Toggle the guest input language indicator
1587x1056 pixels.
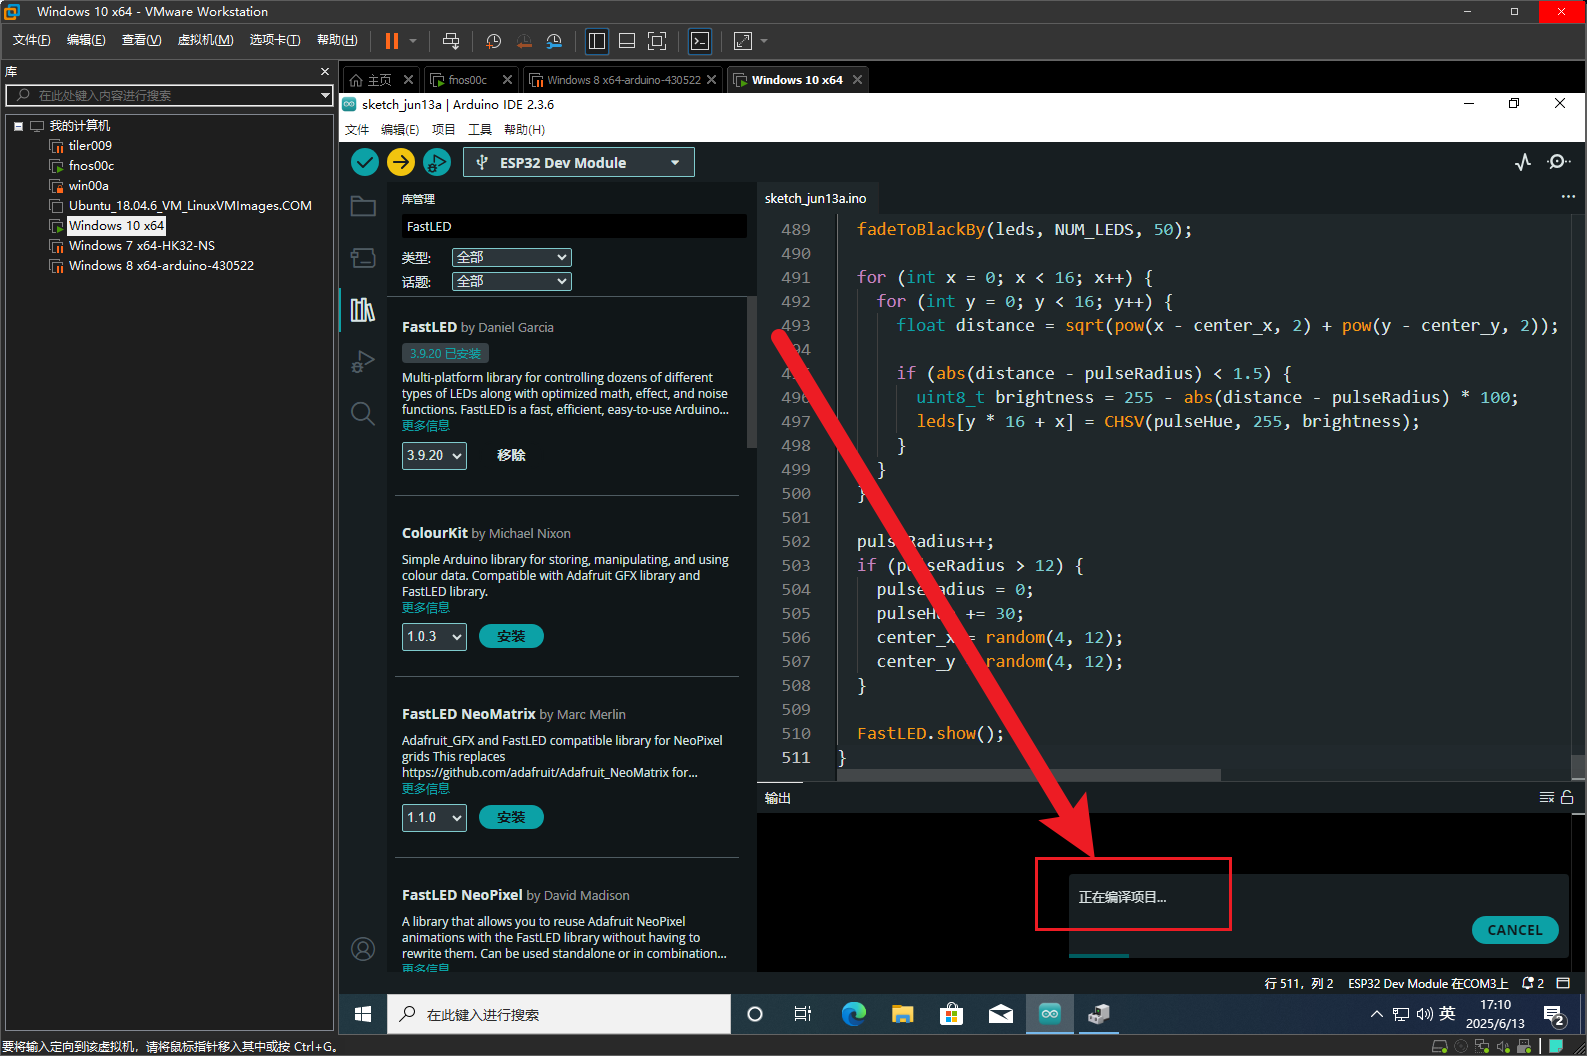pyautogui.click(x=1447, y=1014)
